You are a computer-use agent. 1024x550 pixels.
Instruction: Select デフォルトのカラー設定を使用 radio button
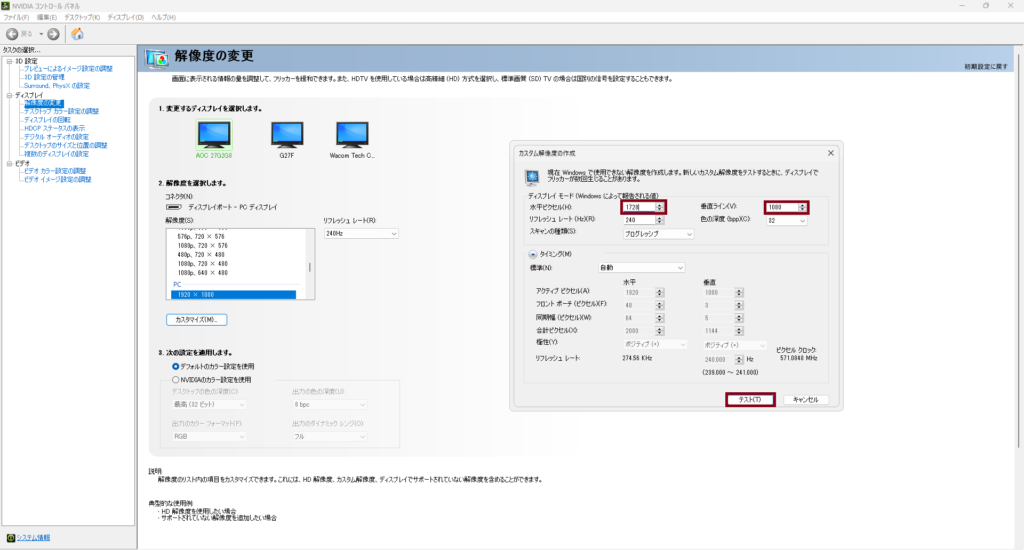pos(176,366)
